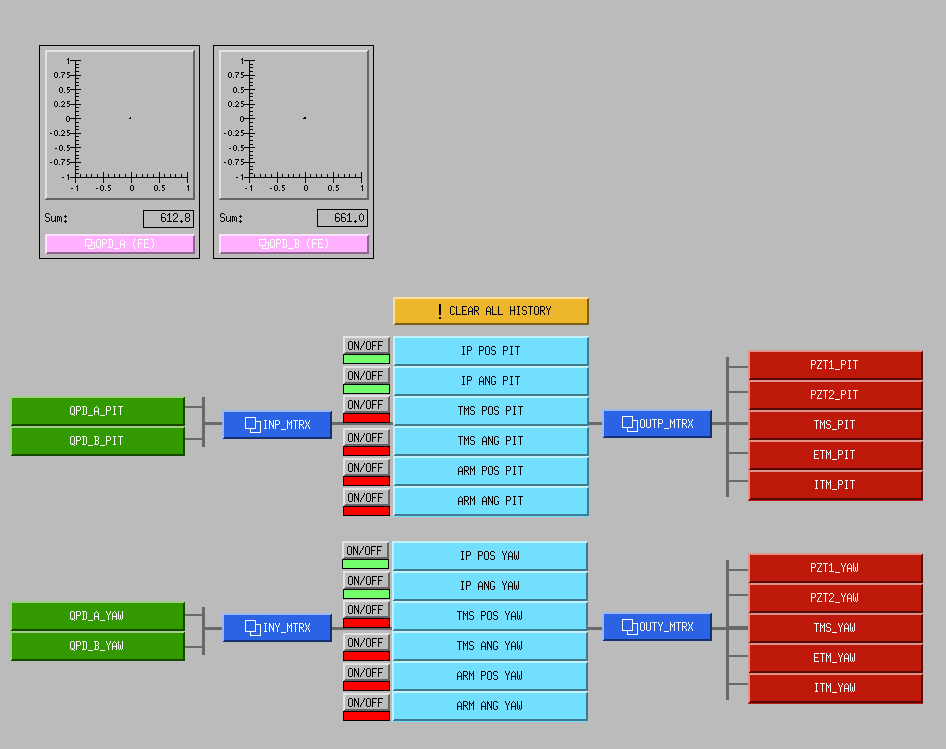Screen dimensions: 946x749
Task: Open the ITM_YAW output block
Action: pyautogui.click(x=836, y=688)
